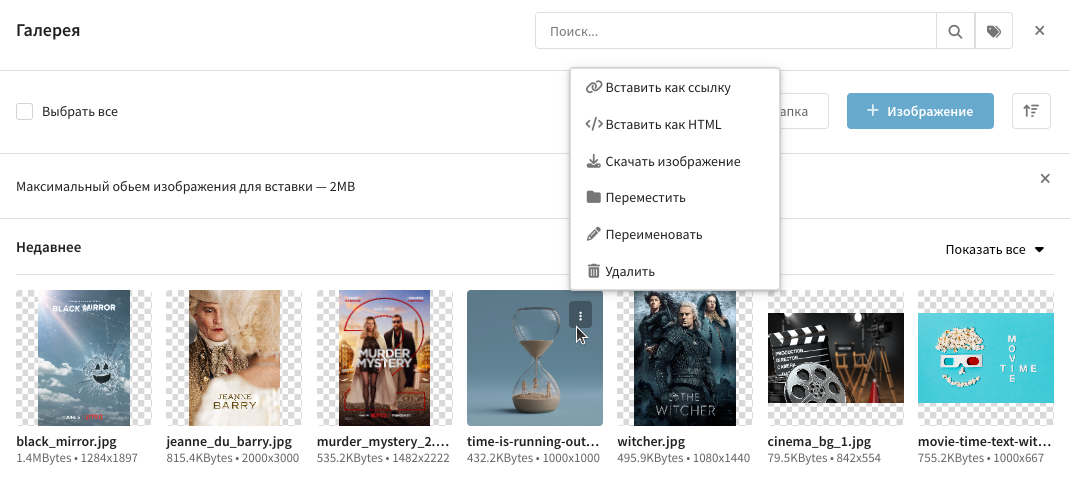1070x485 pixels.
Task: Click the partially hidden folder button
Action: pyautogui.click(x=804, y=111)
